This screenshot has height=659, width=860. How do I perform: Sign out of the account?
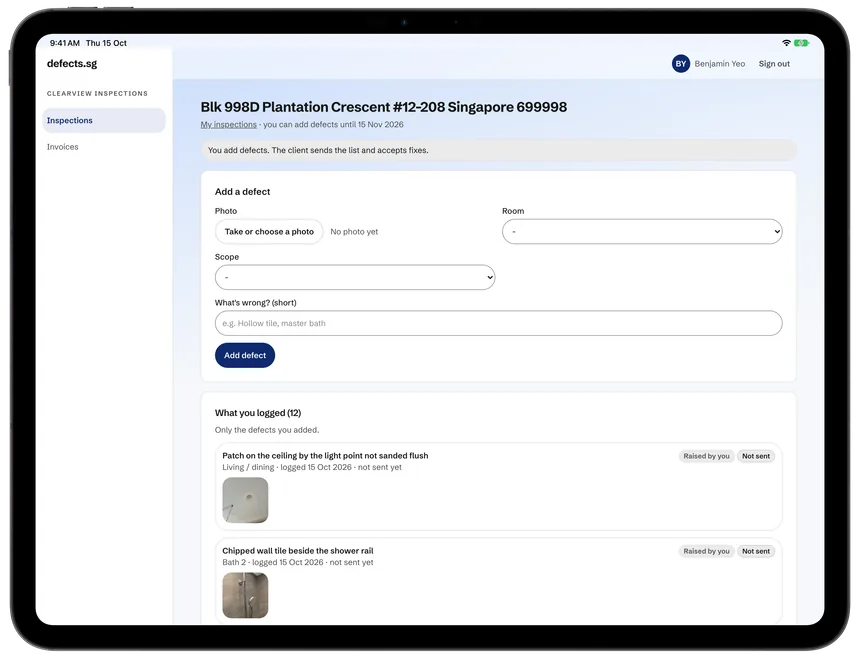coord(774,64)
